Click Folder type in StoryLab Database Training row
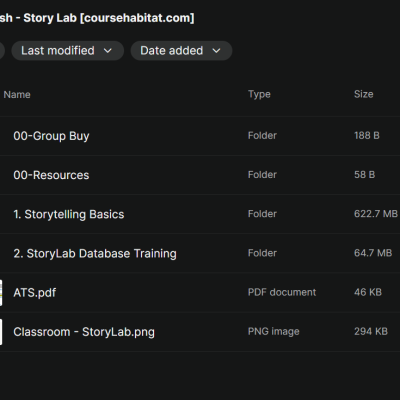Viewport: 400px width, 400px height. [262, 253]
